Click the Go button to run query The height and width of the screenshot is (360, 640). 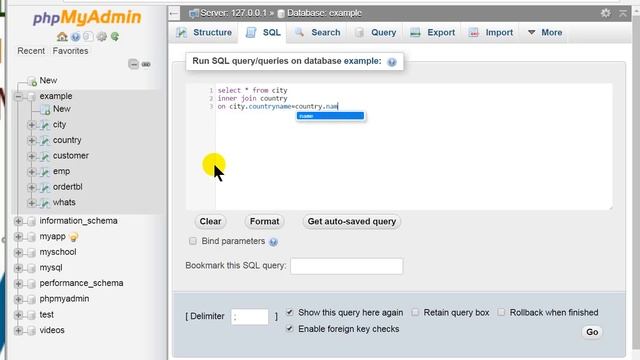592,332
